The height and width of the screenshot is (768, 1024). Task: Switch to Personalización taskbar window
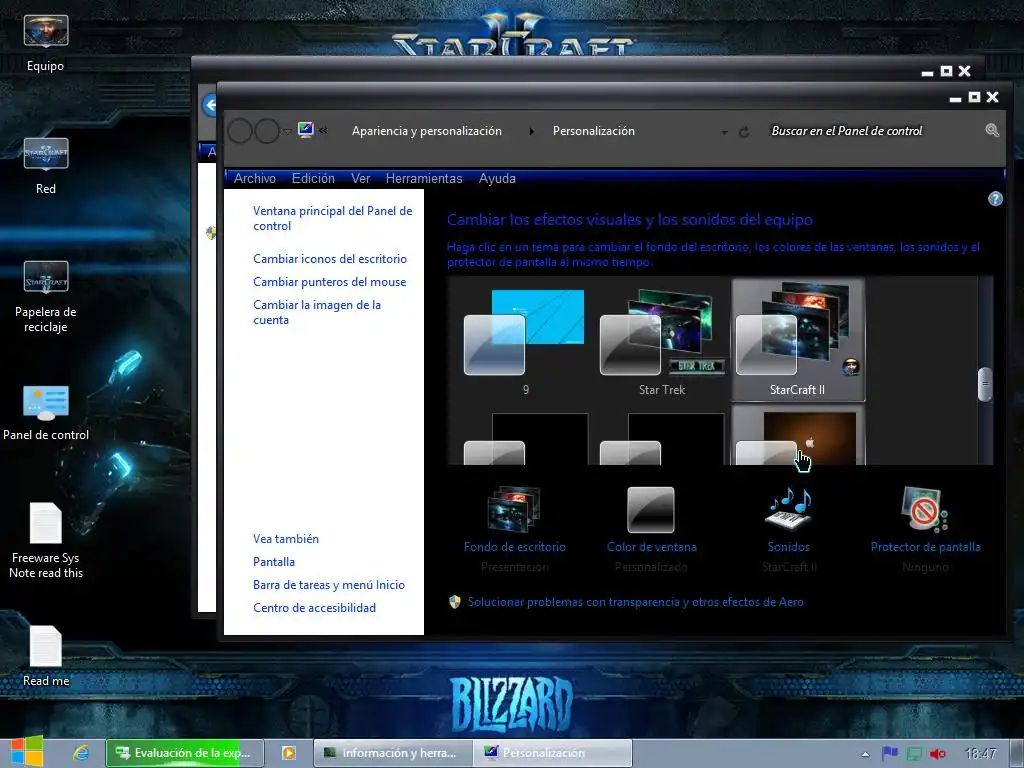[x=552, y=753]
